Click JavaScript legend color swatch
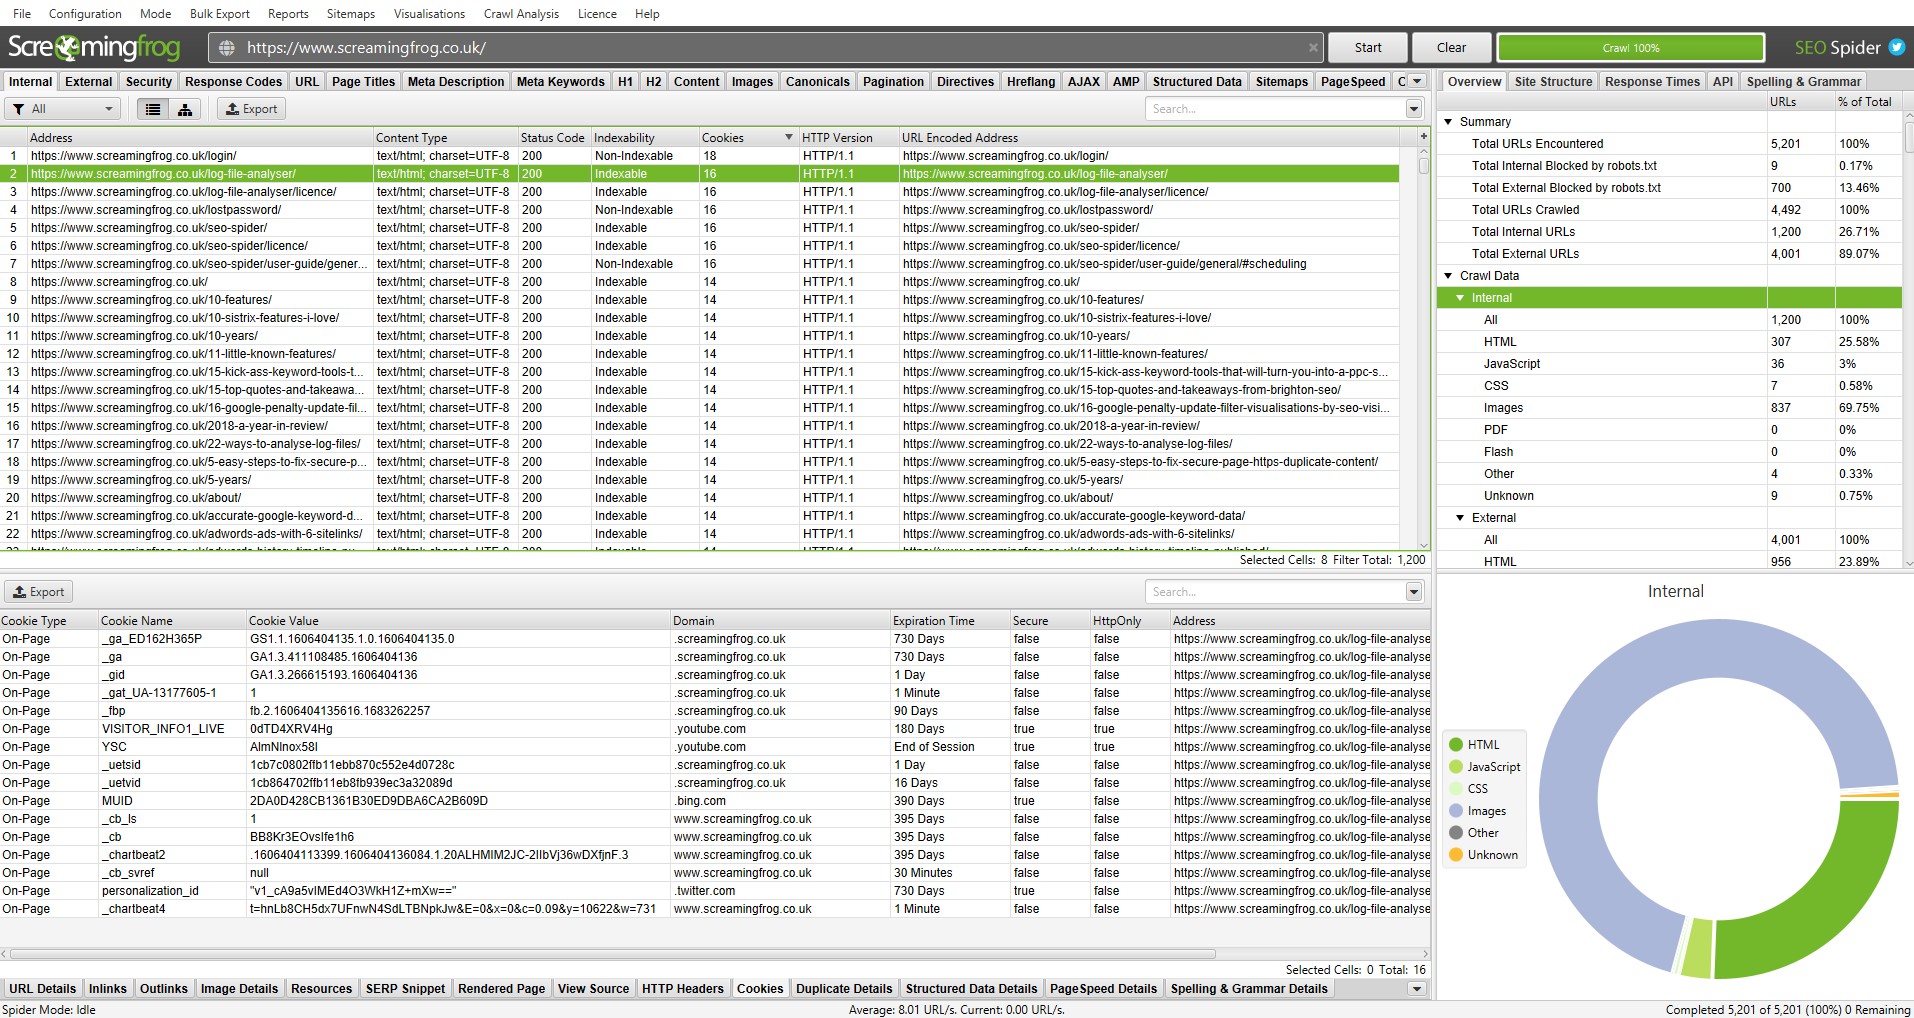Screen dimensions: 1914x1018 [x=1456, y=767]
